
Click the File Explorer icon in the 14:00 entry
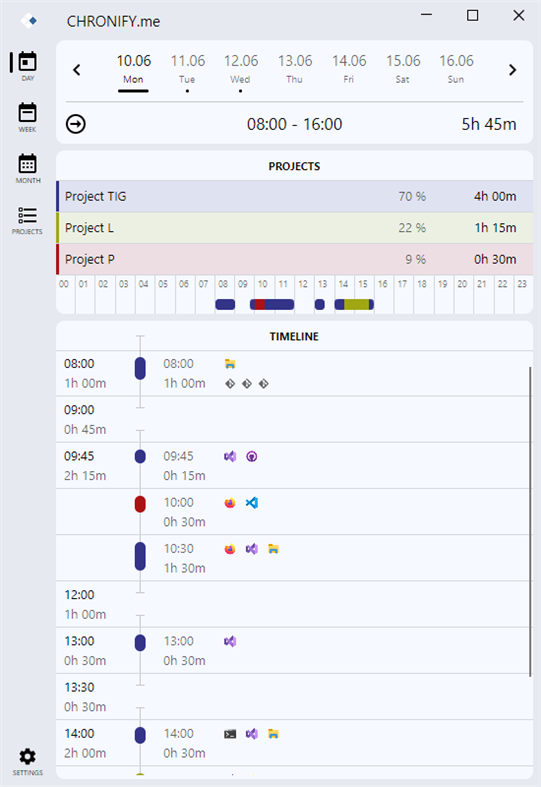pyautogui.click(x=274, y=734)
